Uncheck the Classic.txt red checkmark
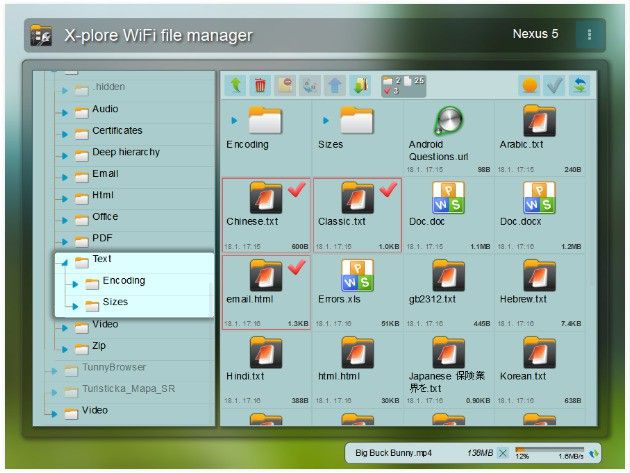 pos(388,189)
